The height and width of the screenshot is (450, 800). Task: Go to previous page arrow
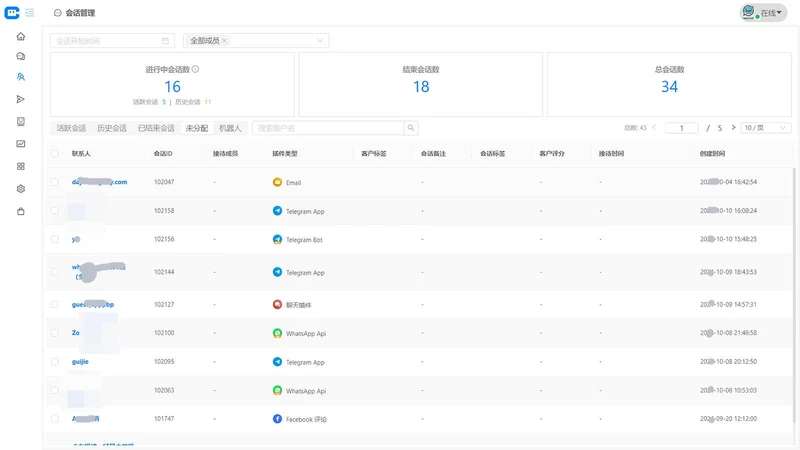[x=654, y=128]
